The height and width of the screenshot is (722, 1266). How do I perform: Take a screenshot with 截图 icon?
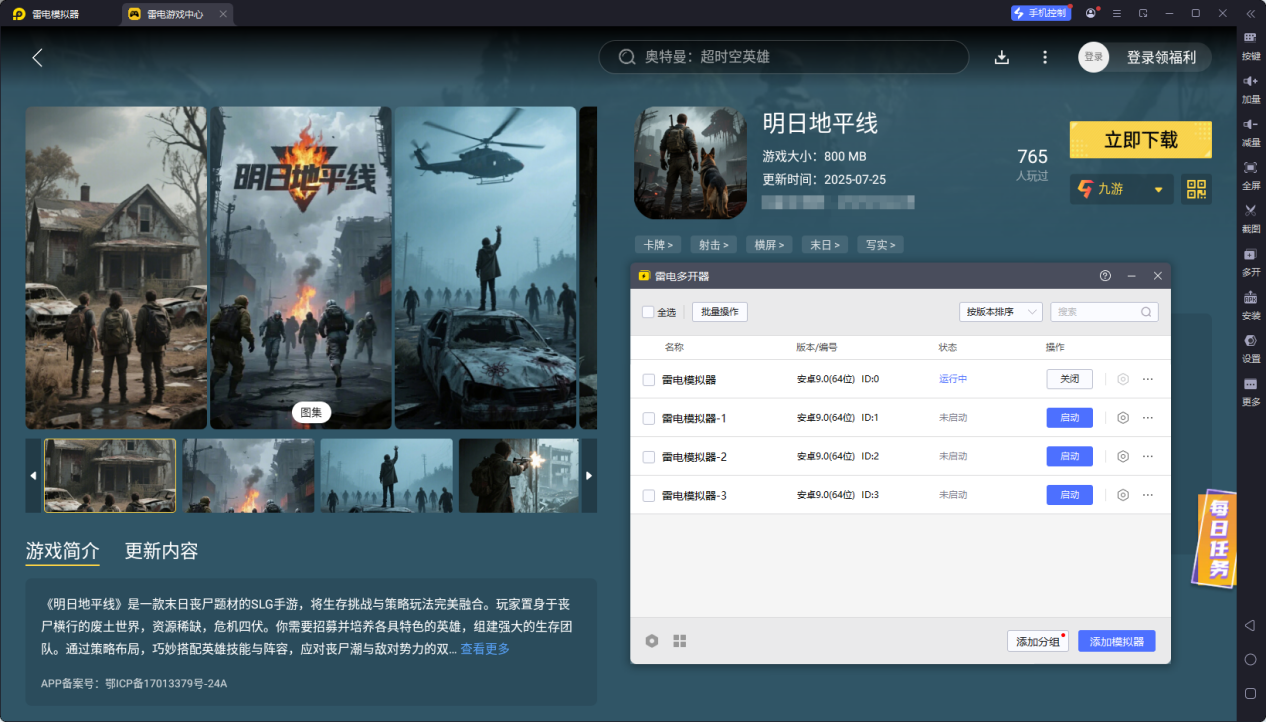1250,210
